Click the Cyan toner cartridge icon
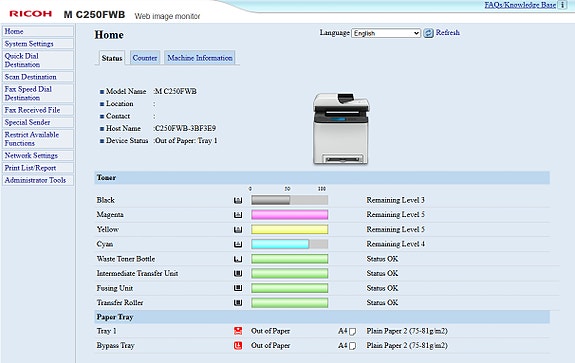Image resolution: width=575 pixels, height=363 pixels. [238, 244]
